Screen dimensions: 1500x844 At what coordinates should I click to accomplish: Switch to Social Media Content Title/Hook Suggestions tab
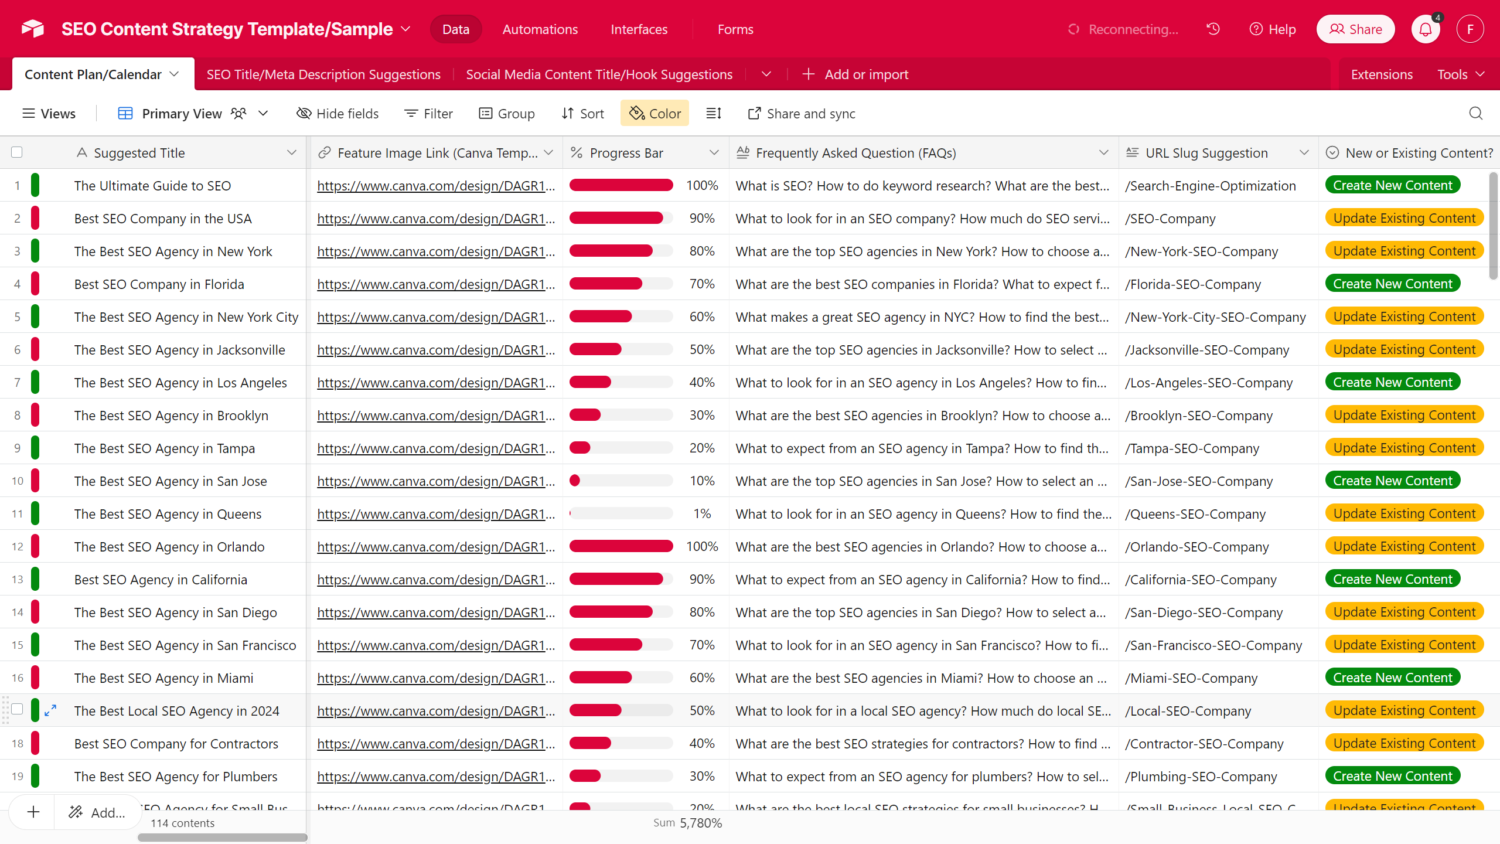(x=599, y=74)
